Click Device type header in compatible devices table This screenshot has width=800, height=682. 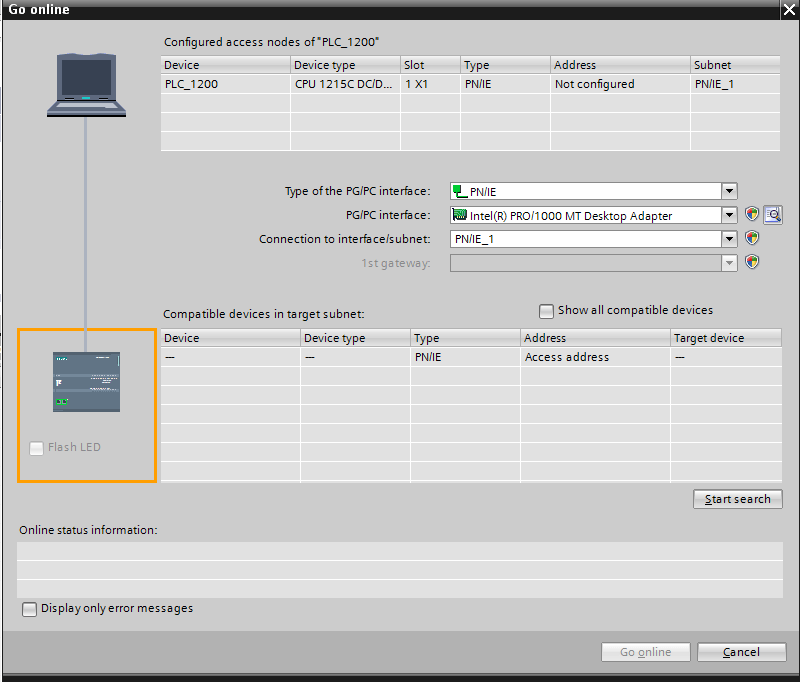355,338
